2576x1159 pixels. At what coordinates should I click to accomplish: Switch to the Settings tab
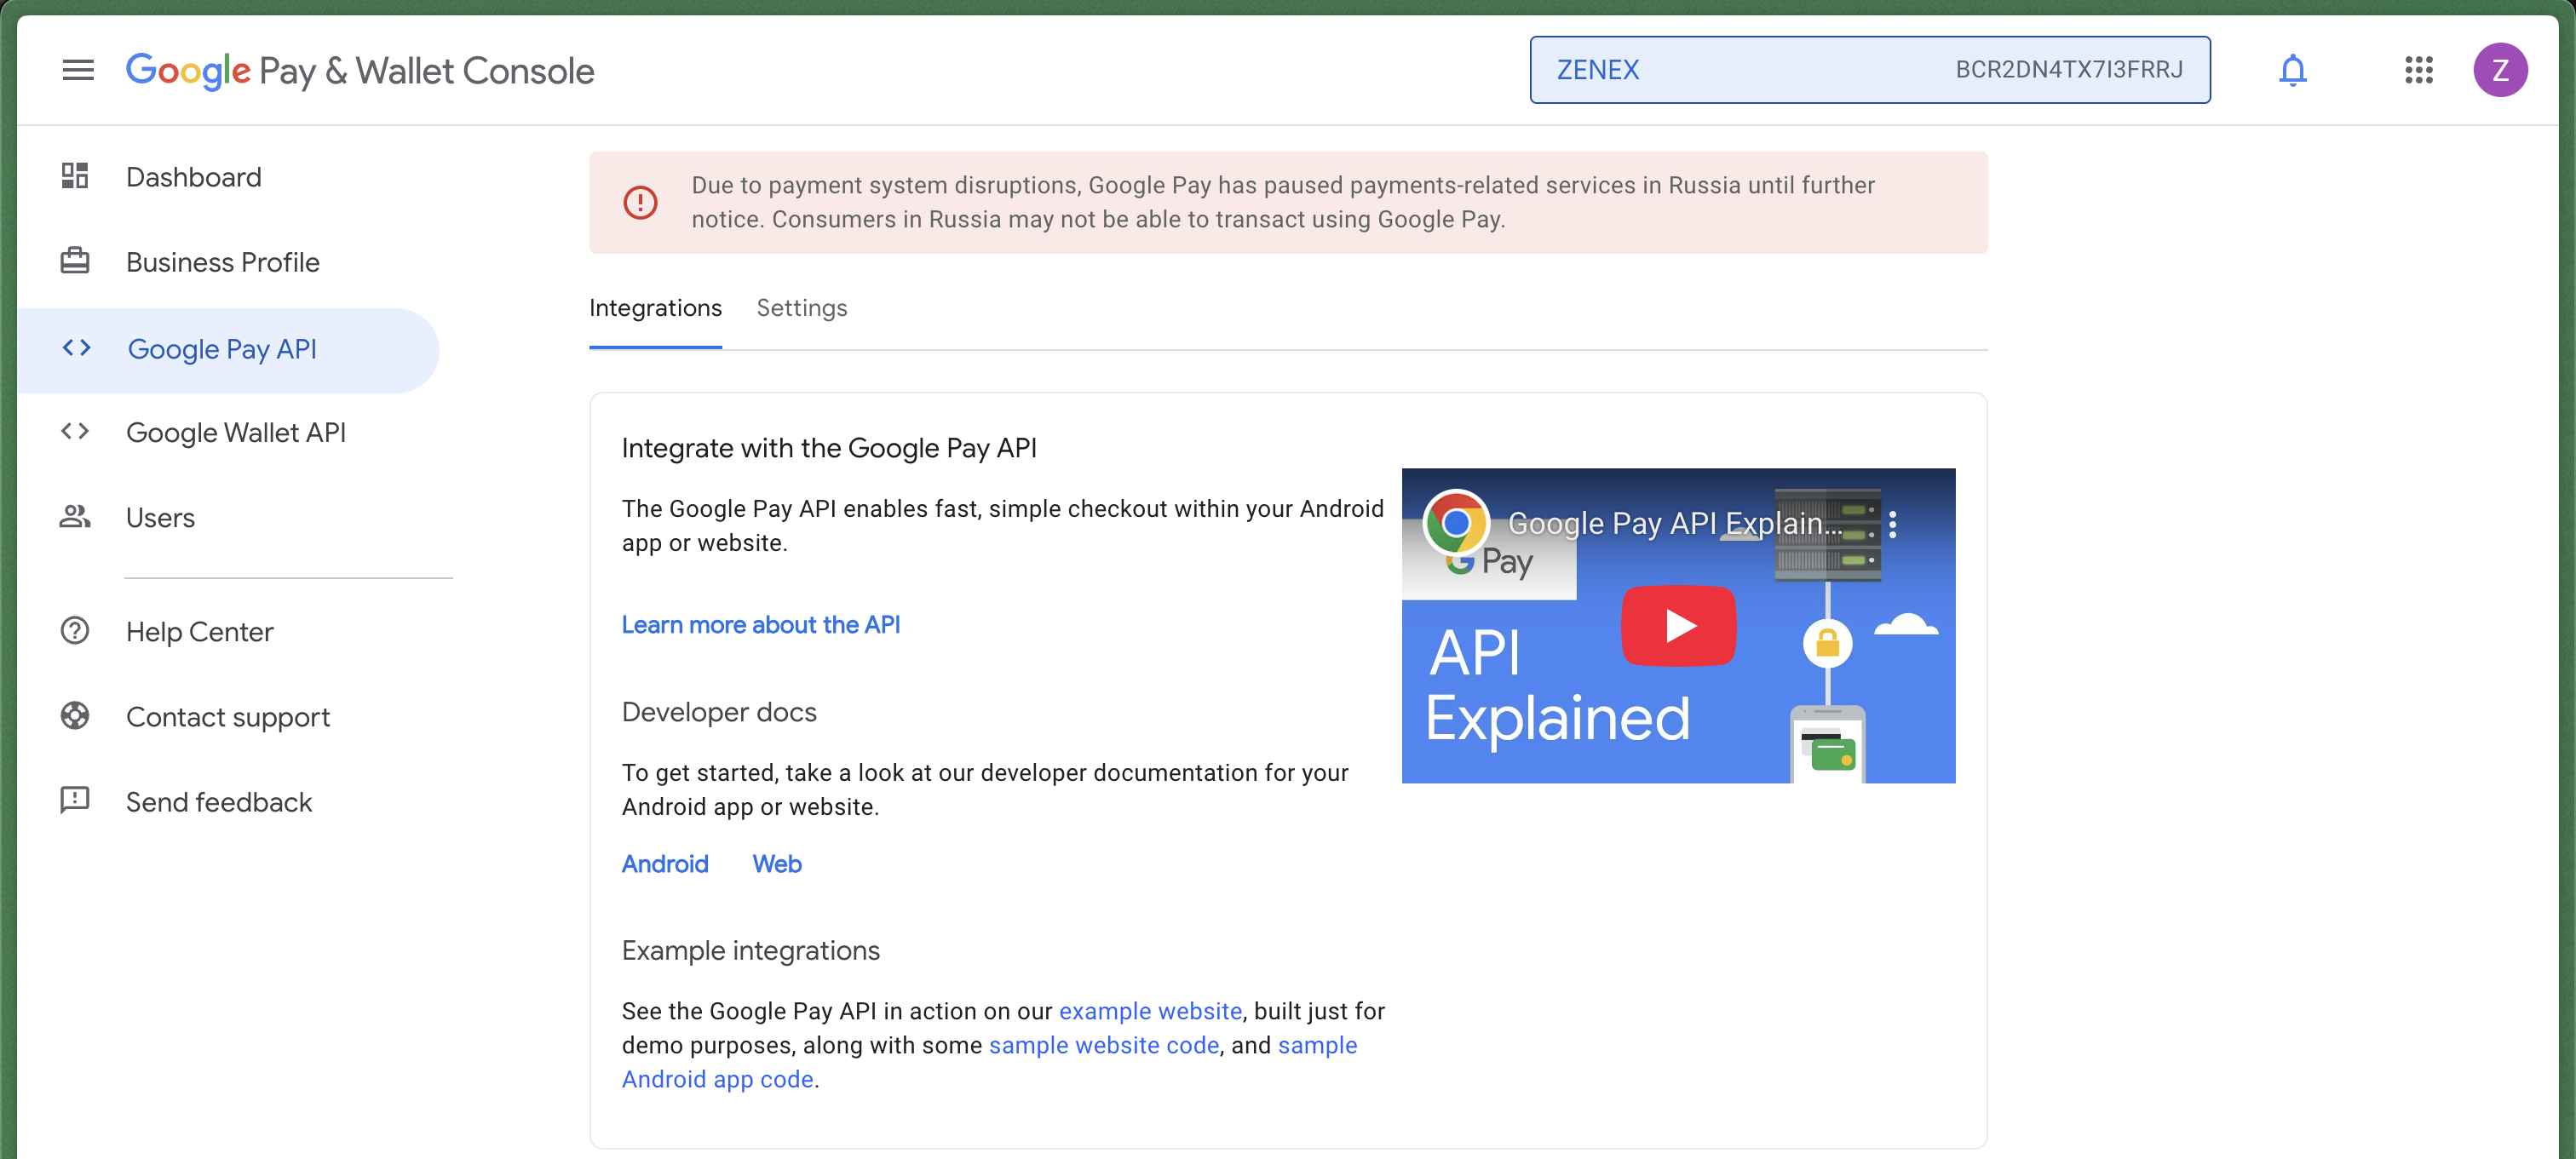coord(802,308)
